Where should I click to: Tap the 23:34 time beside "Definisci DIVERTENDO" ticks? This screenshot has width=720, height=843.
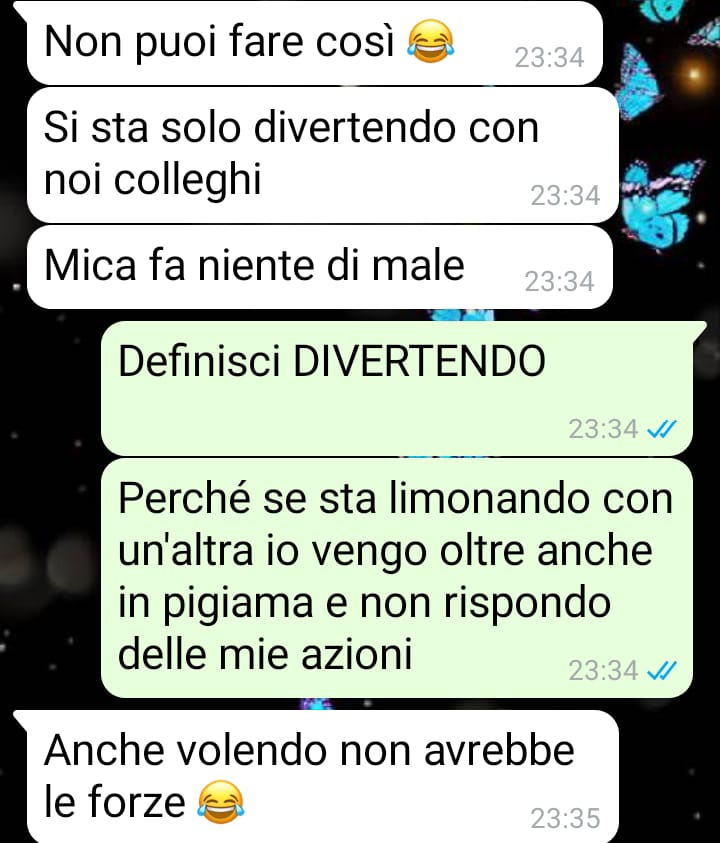(603, 429)
